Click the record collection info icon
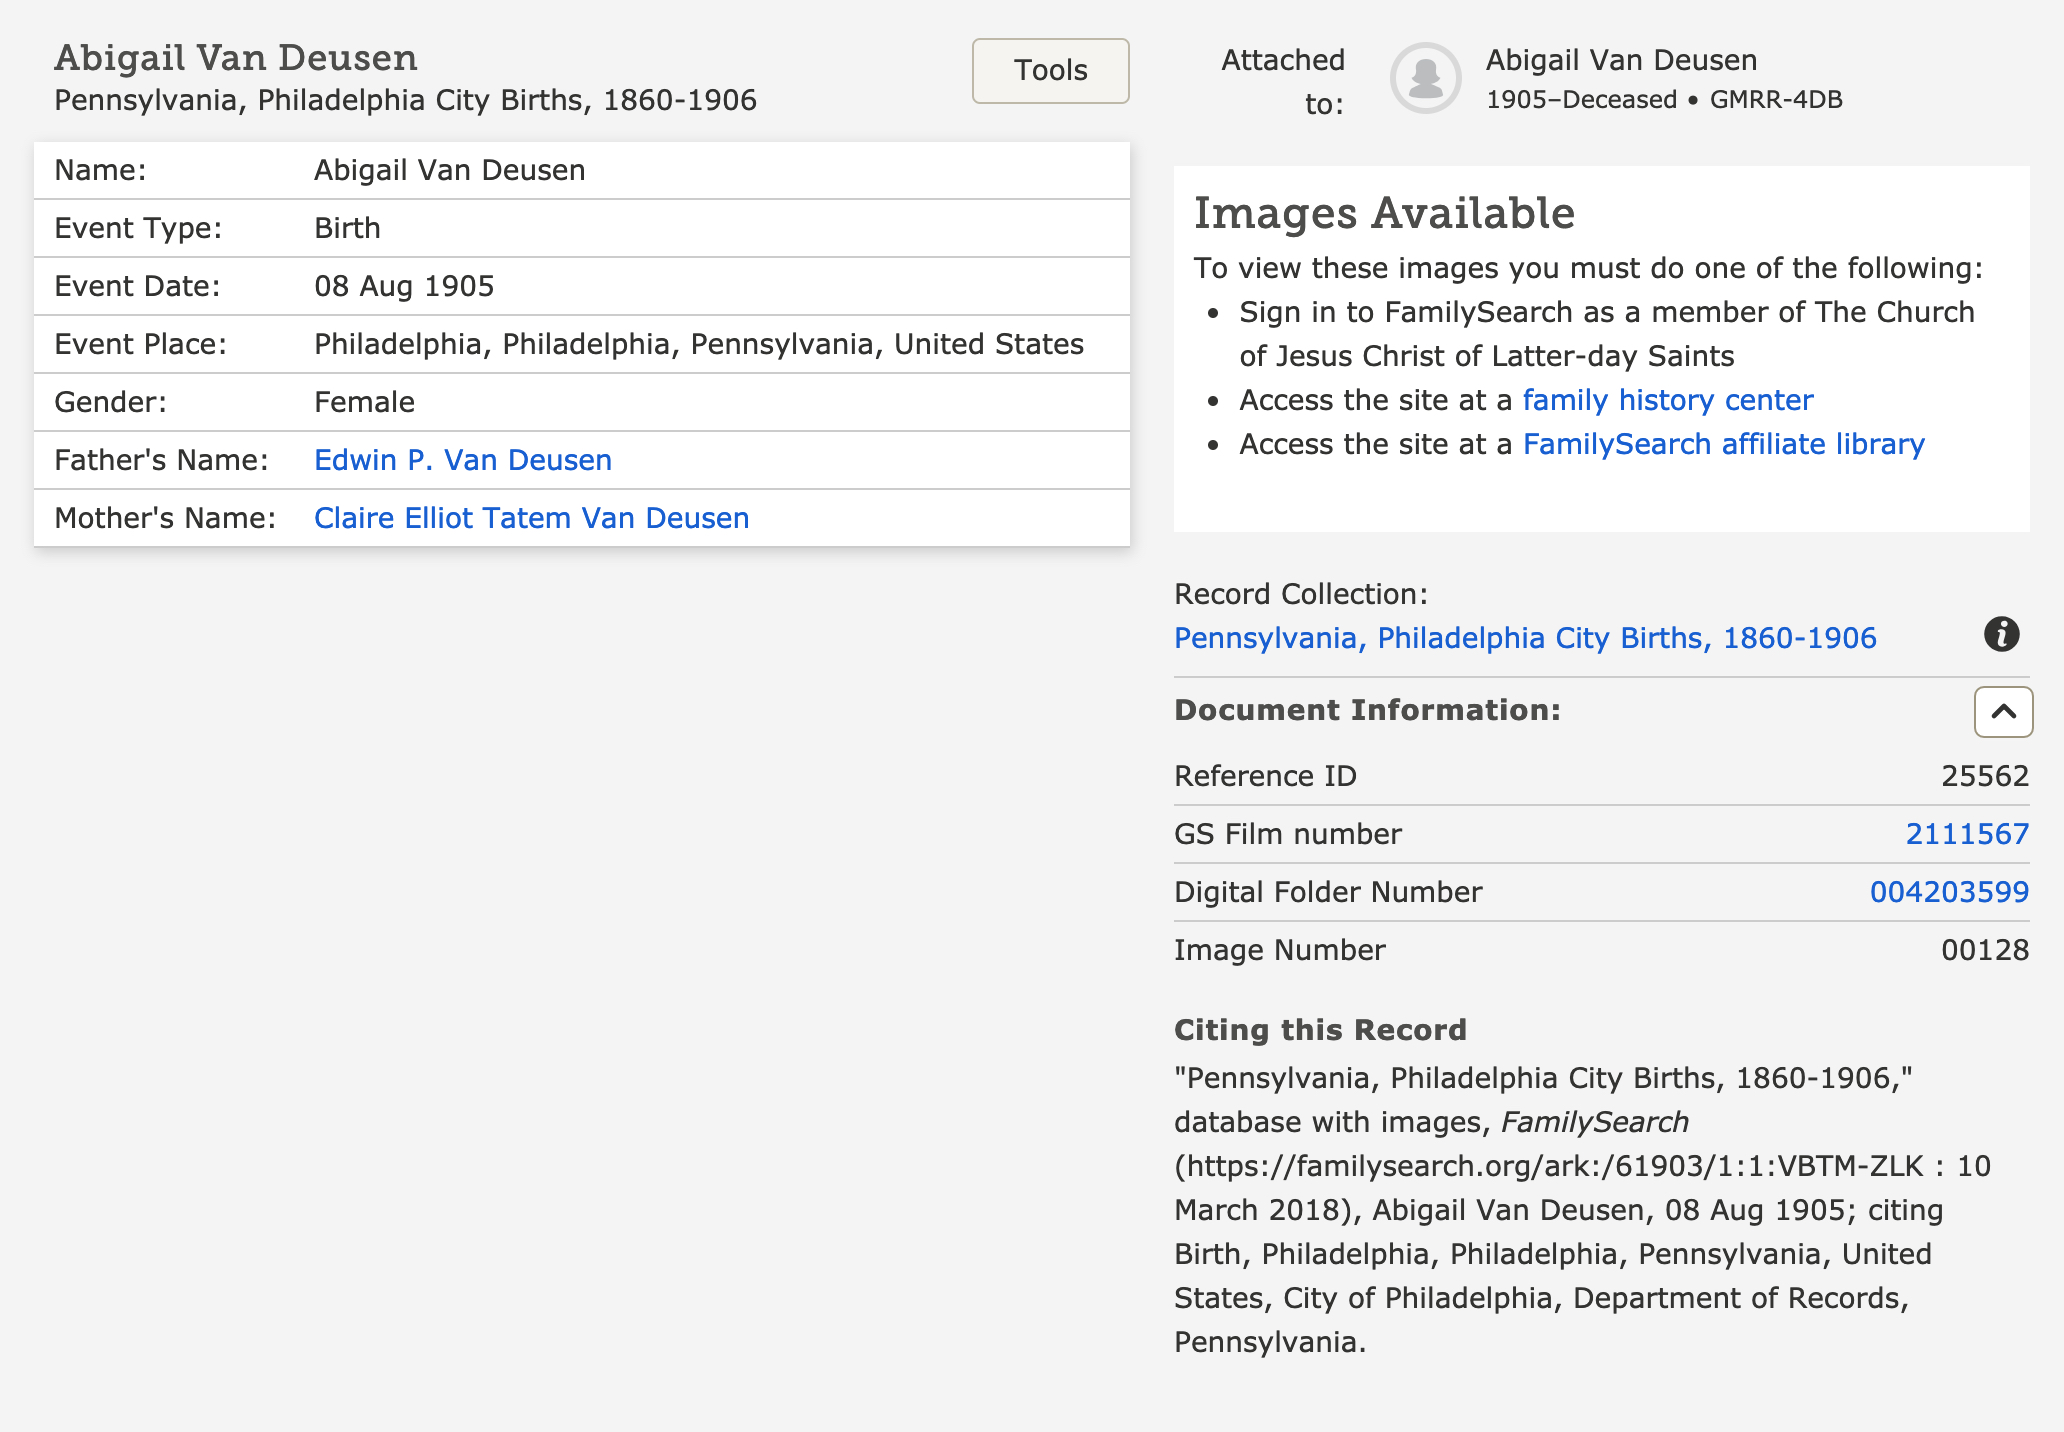Viewport: 2064px width, 1432px height. (2001, 635)
